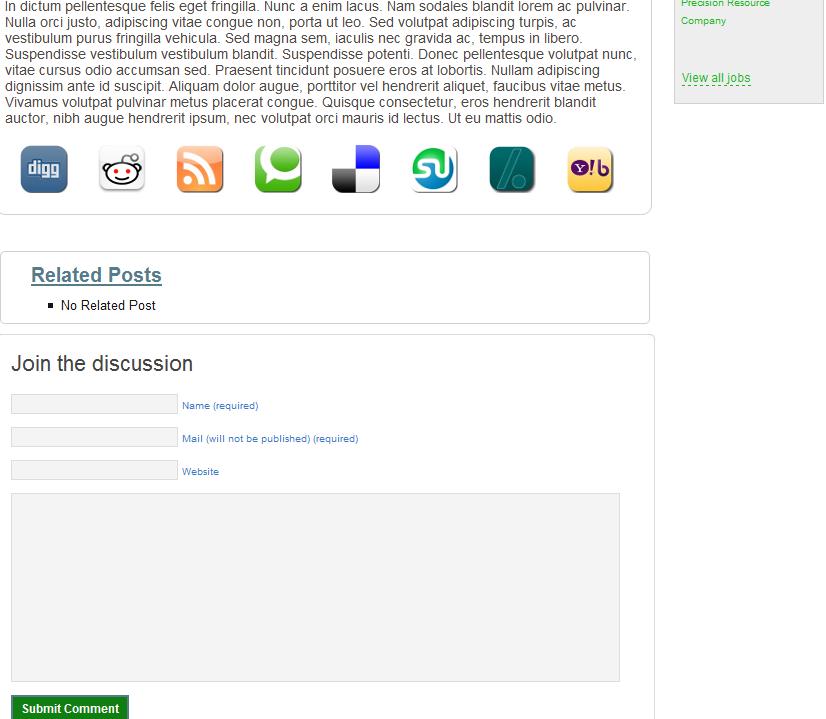This screenshot has height=719, width=826.
Task: Focus the Name (required) input field
Action: (94, 404)
